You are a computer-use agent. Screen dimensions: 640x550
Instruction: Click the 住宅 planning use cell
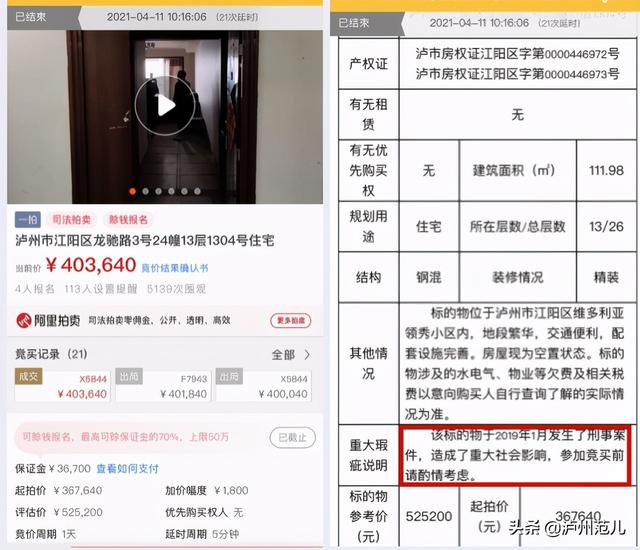[x=429, y=226]
